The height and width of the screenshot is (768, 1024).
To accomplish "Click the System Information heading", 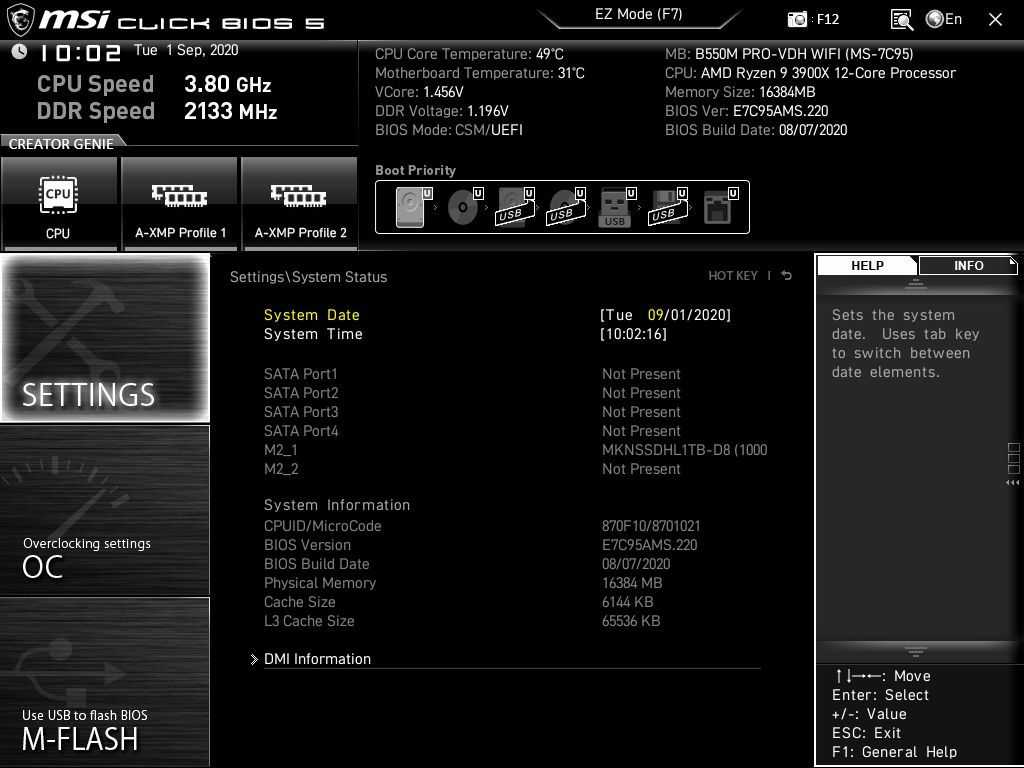I will click(x=337, y=505).
